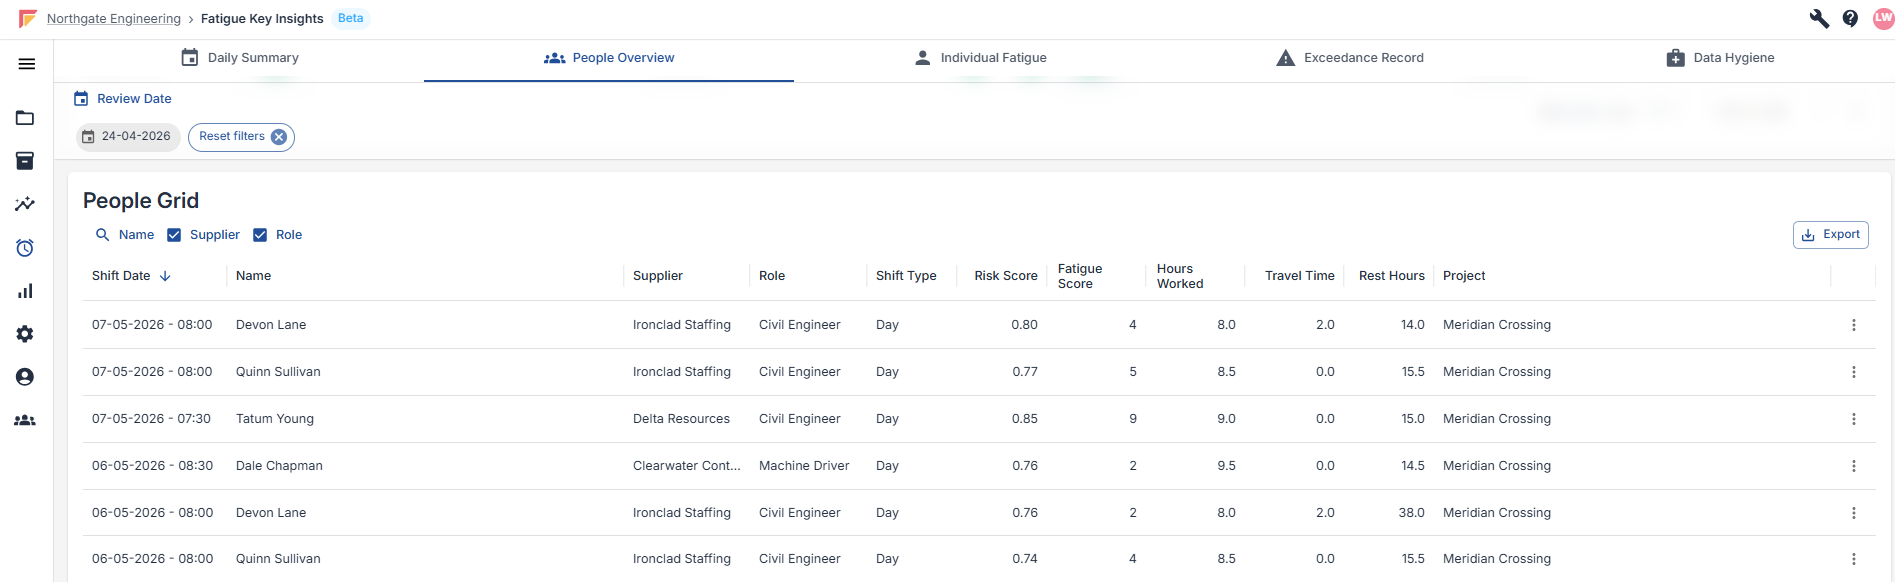Click shift date 06-05-2026 - 08:30
Image resolution: width=1895 pixels, height=582 pixels.
152,466
